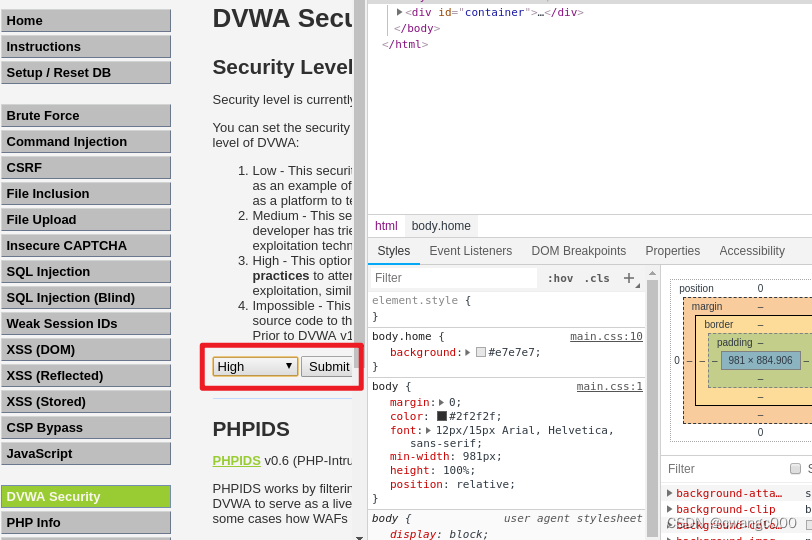Screen dimensions: 812x540
Task: Open the main.css:10 source link
Action: coord(606,337)
